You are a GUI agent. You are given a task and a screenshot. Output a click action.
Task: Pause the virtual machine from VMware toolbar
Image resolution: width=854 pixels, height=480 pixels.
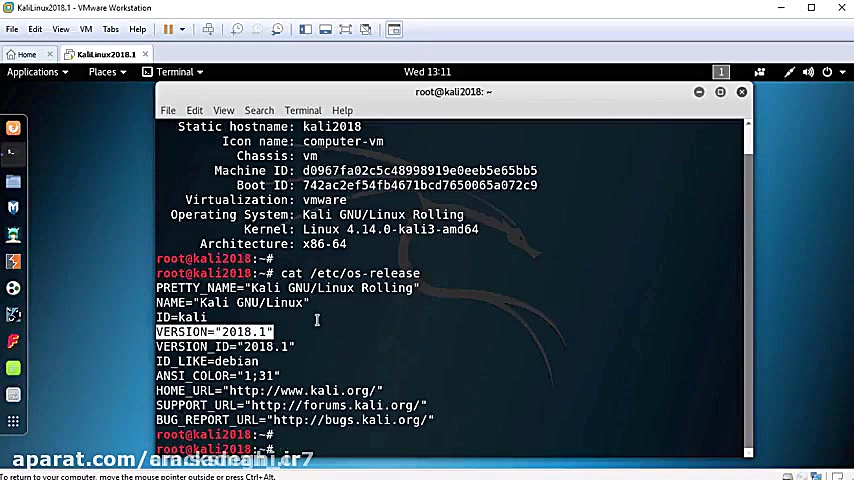(x=168, y=29)
